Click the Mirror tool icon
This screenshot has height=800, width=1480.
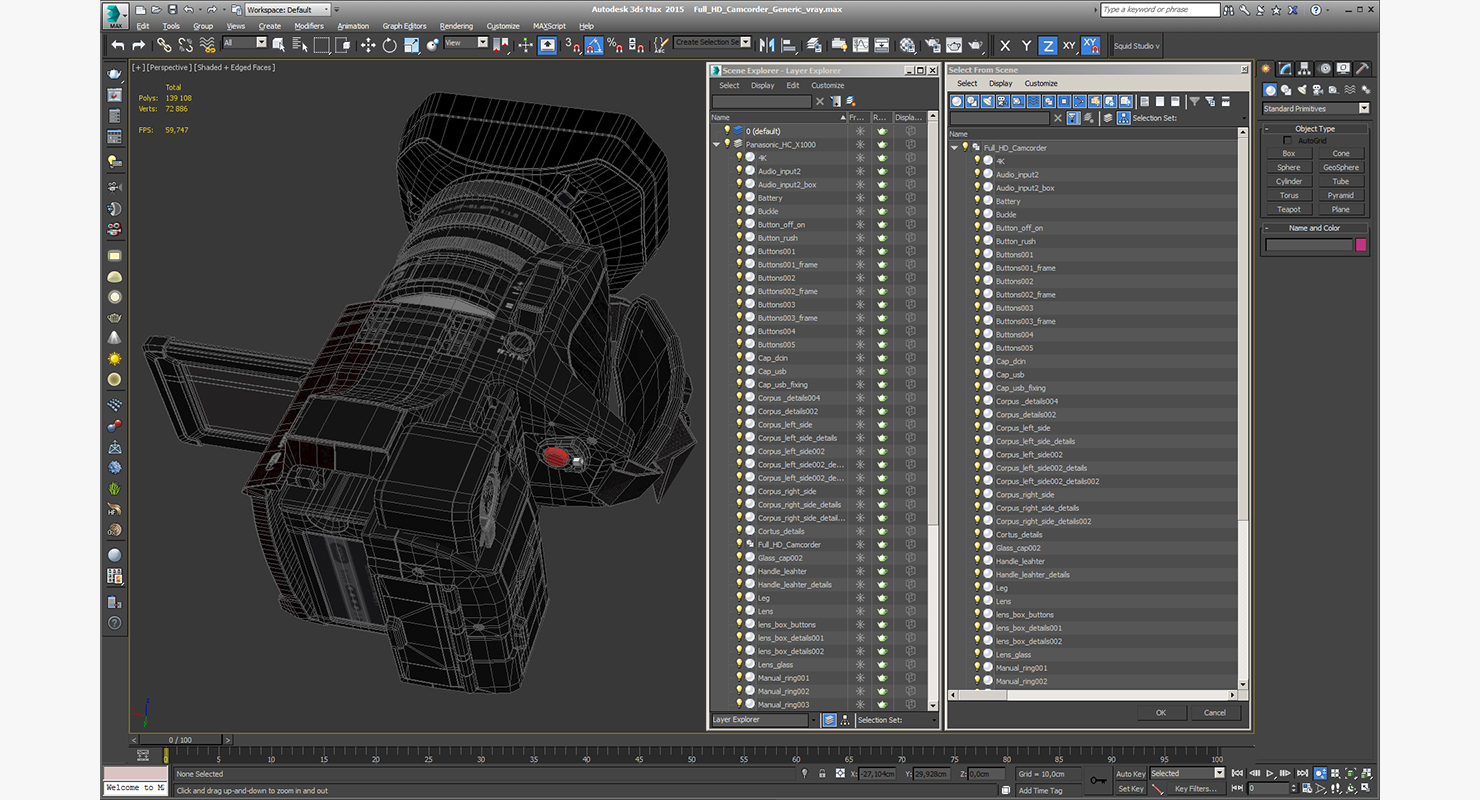click(767, 45)
